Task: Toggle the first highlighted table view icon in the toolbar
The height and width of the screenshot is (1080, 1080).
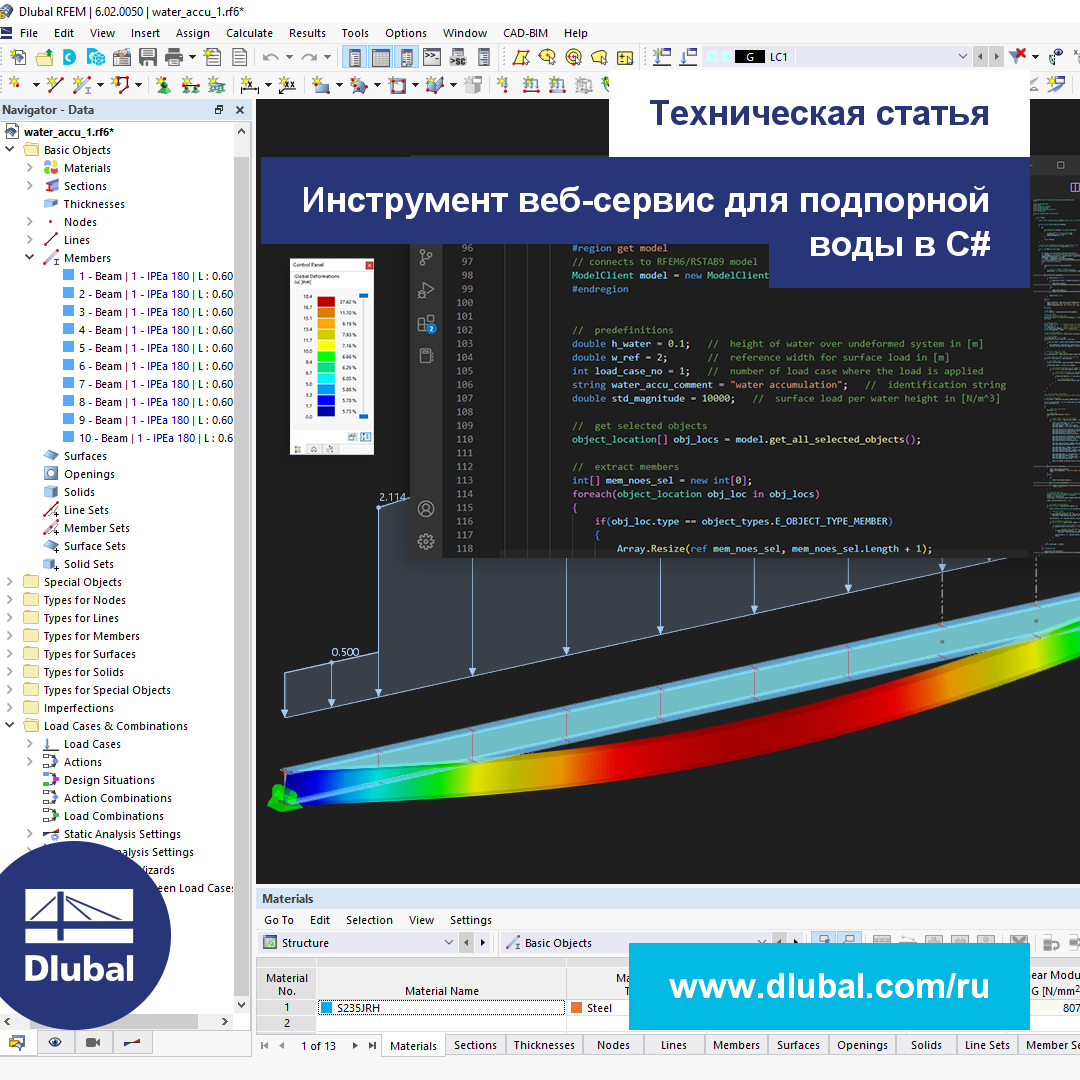Action: (355, 58)
